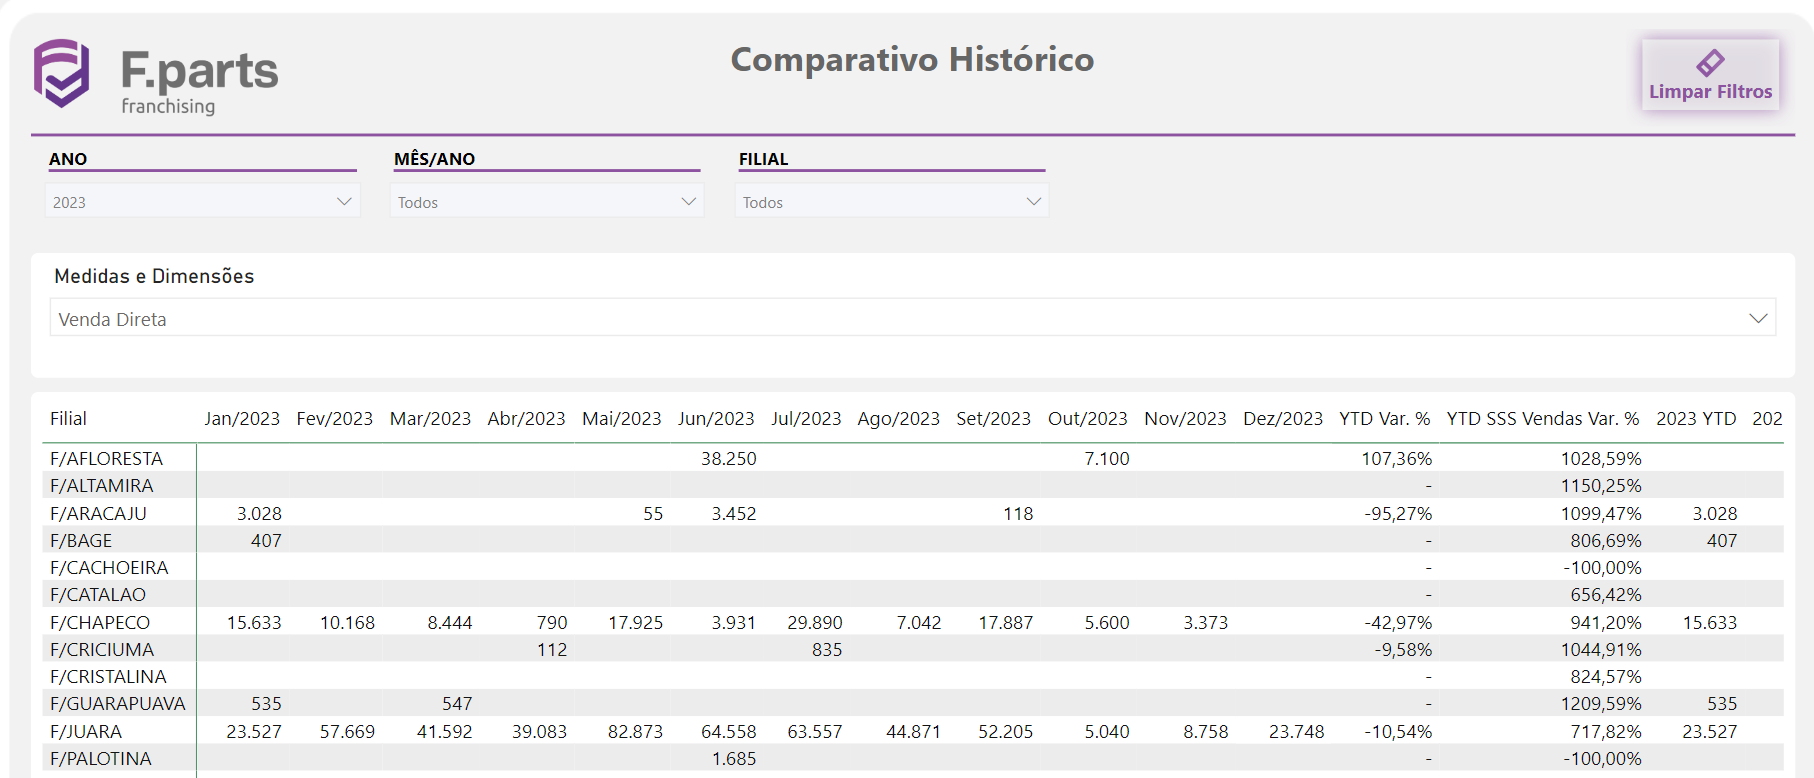Click the 824,57% value for F/CRISTALINA
Image resolution: width=1814 pixels, height=778 pixels.
(1605, 676)
